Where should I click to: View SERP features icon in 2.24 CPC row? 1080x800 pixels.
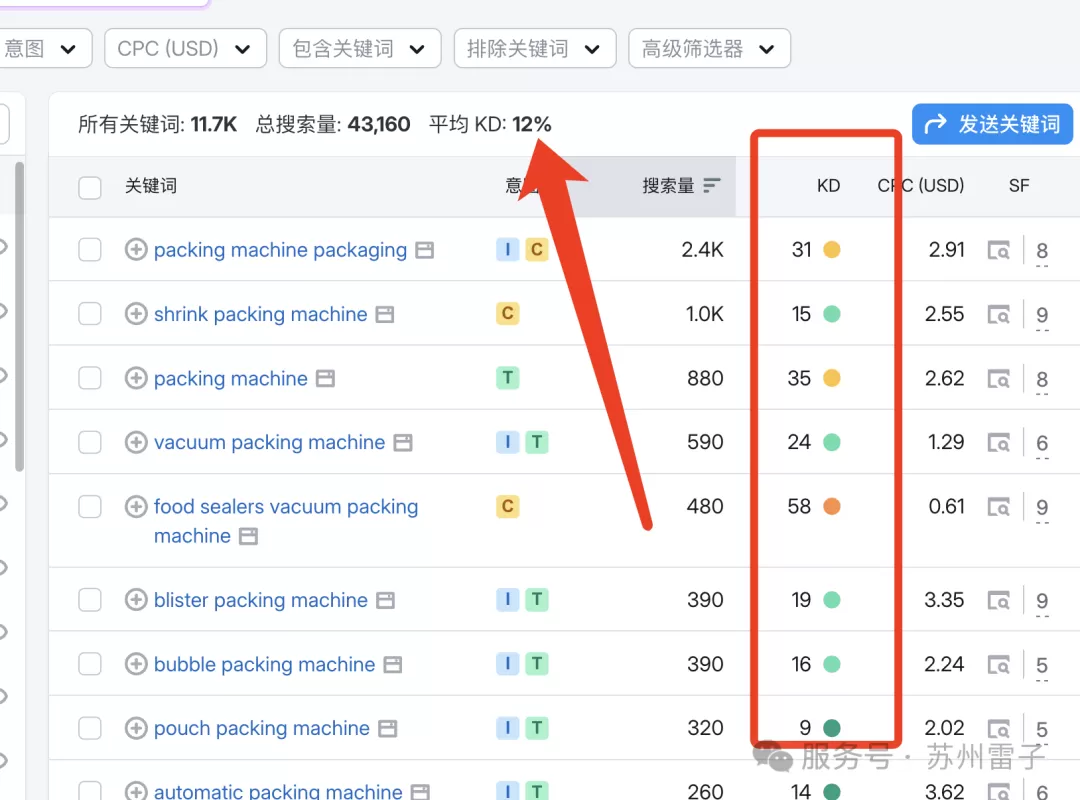999,665
